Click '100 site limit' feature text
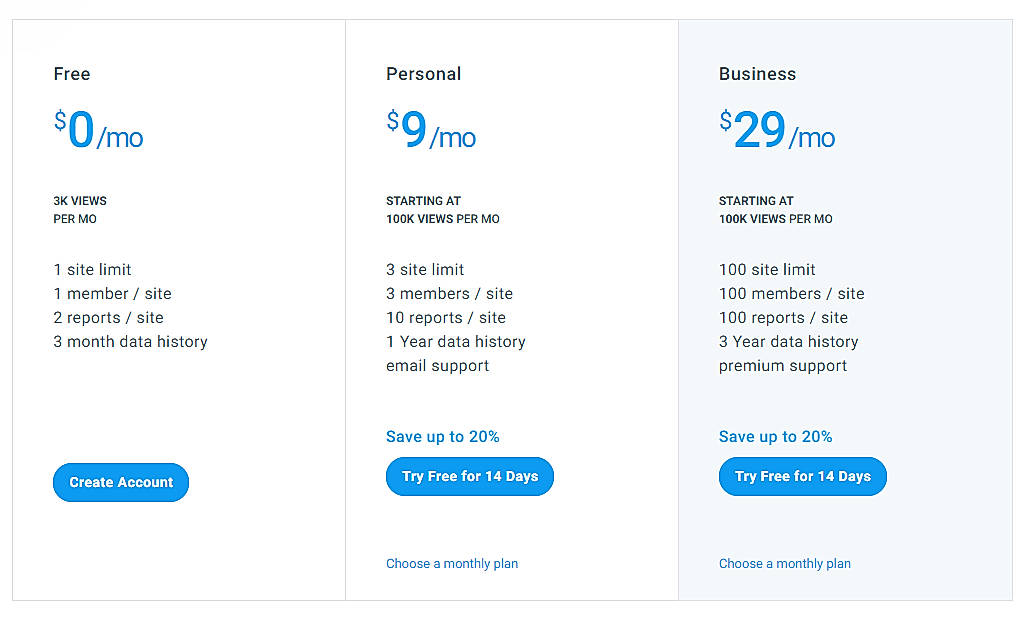The height and width of the screenshot is (620, 1027). click(767, 270)
